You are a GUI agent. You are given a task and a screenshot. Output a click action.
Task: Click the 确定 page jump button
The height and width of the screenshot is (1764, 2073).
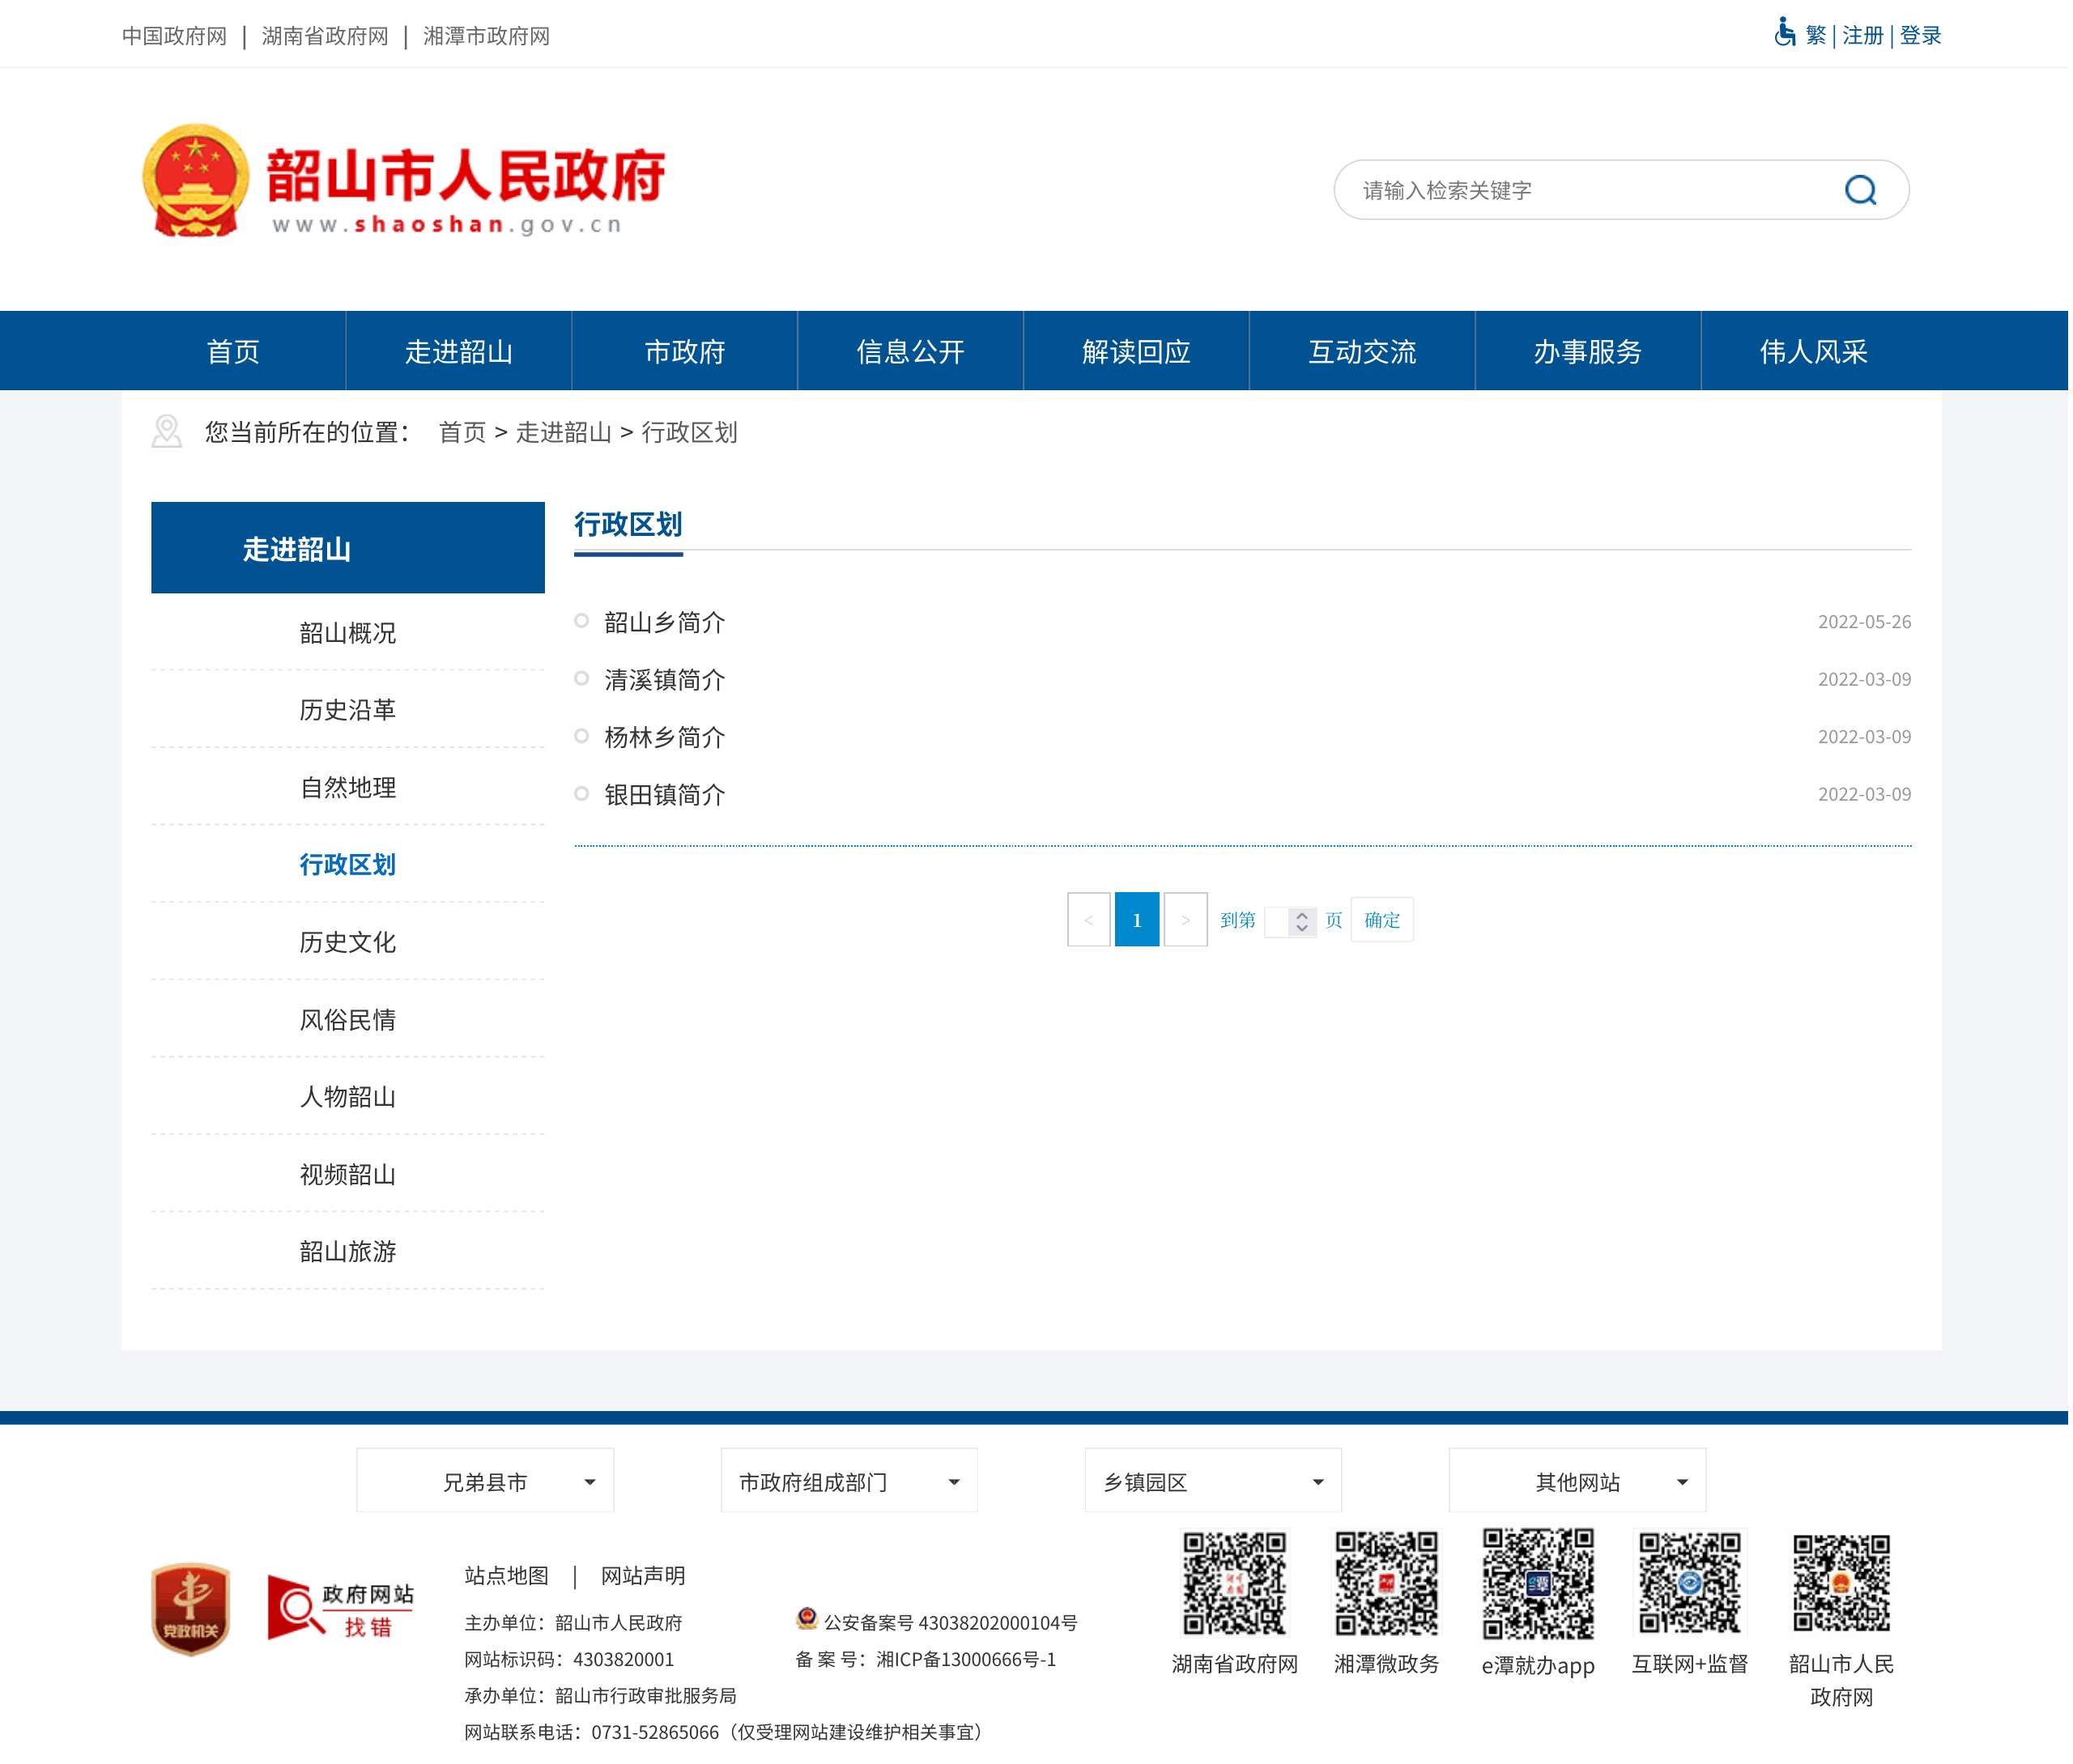(x=1381, y=919)
